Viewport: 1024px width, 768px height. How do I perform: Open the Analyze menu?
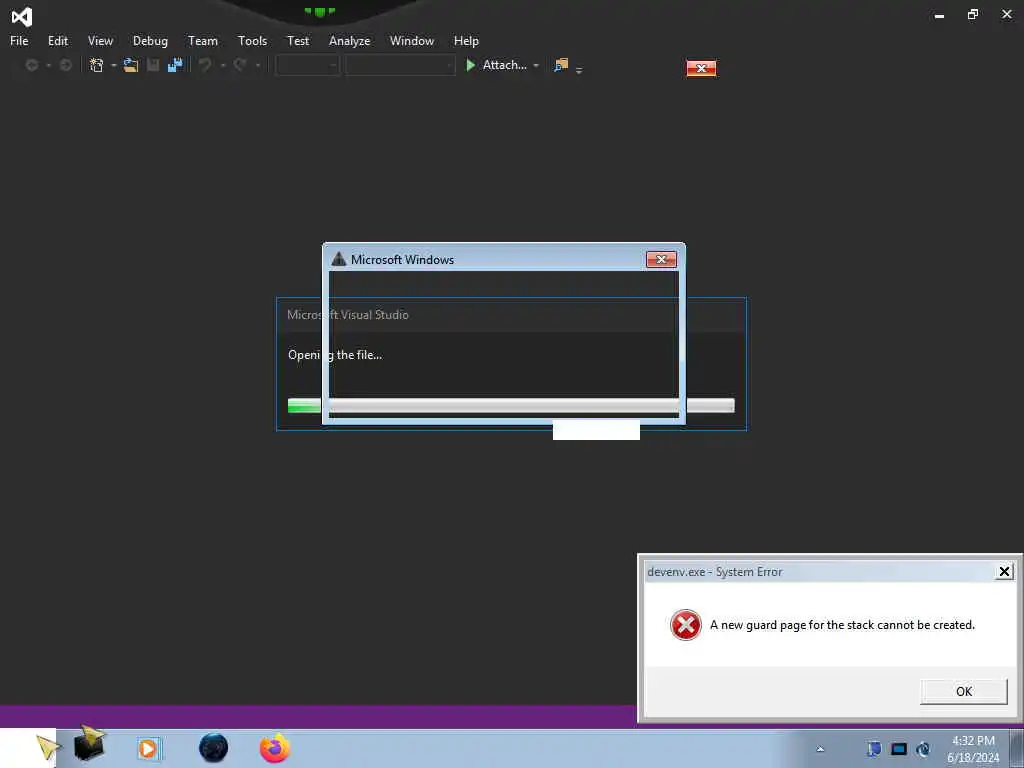coord(349,40)
